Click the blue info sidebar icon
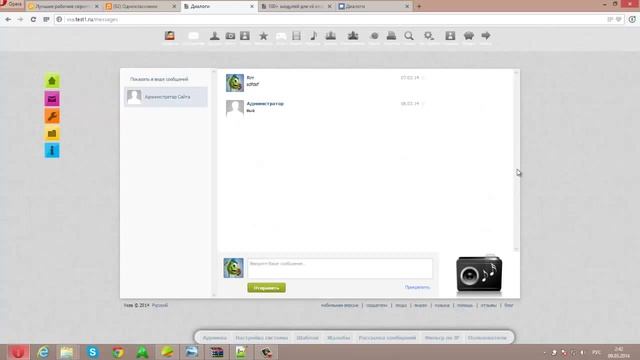The image size is (640, 360). [x=52, y=150]
